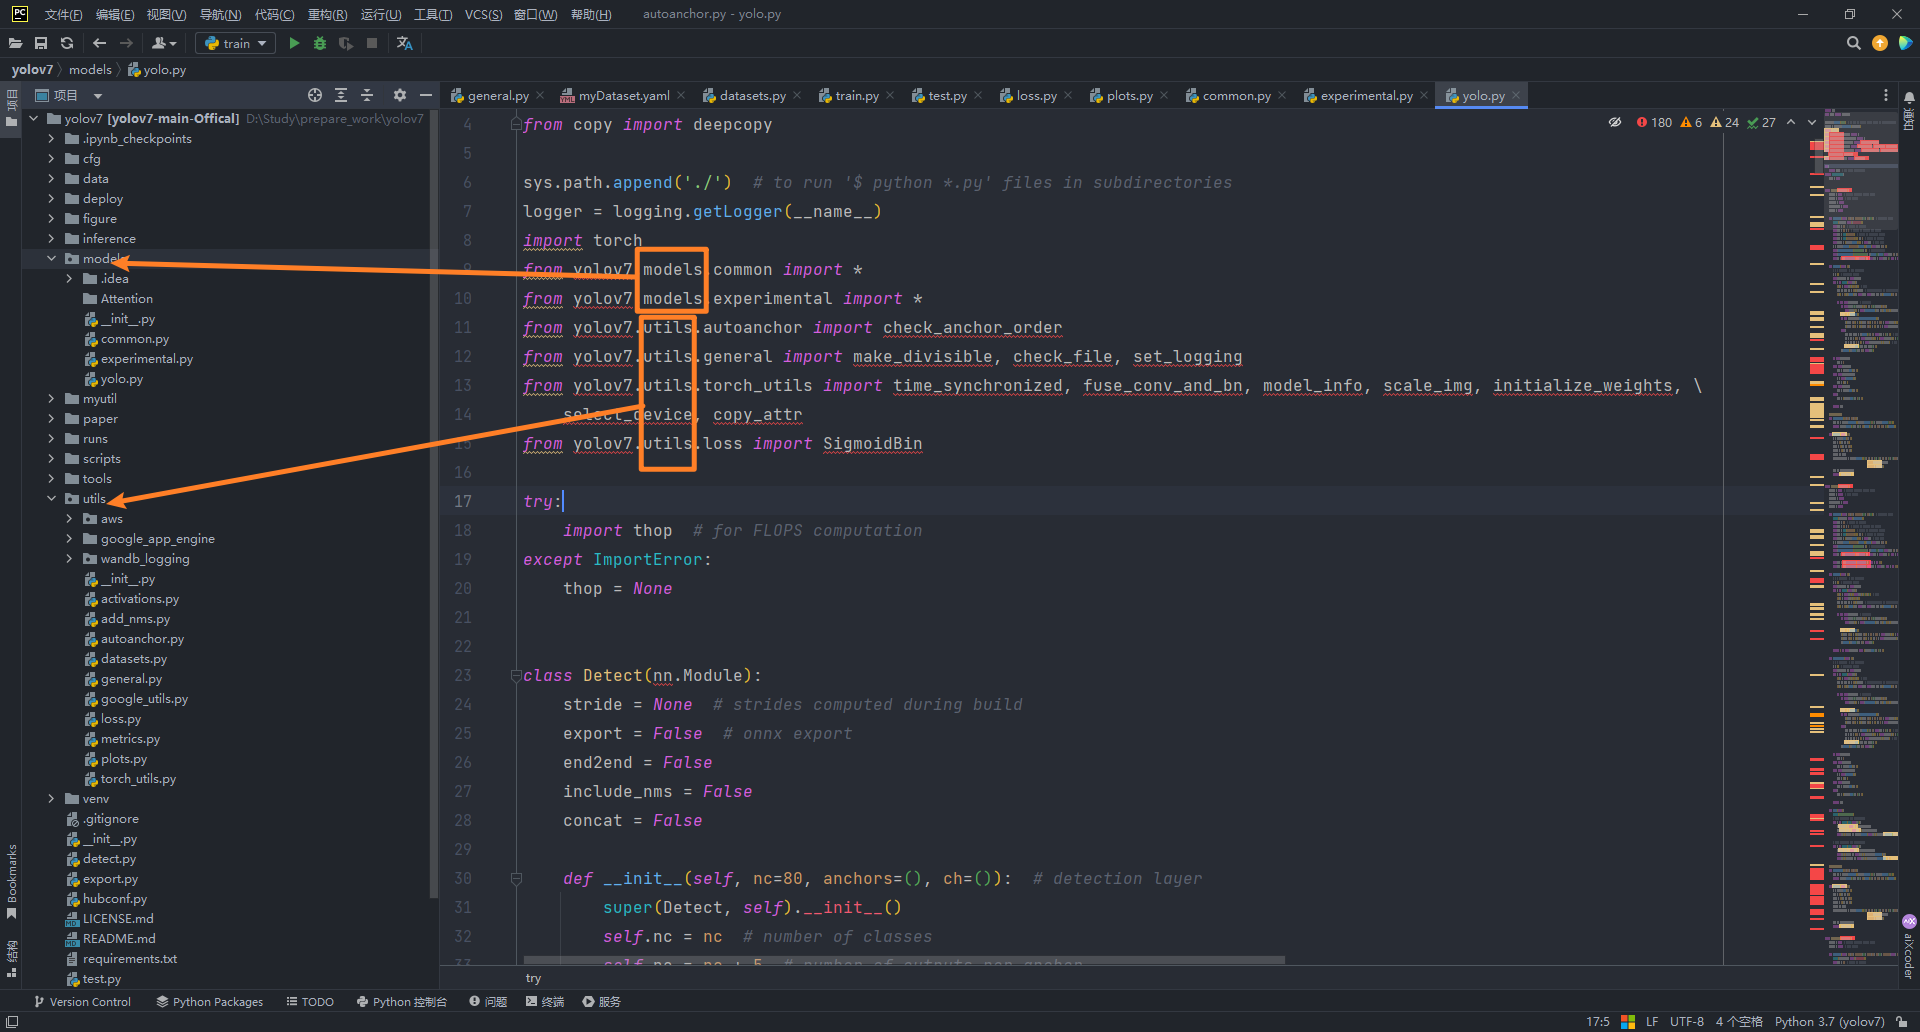
Task: Start debugging with the green bug icon
Action: click(x=320, y=43)
